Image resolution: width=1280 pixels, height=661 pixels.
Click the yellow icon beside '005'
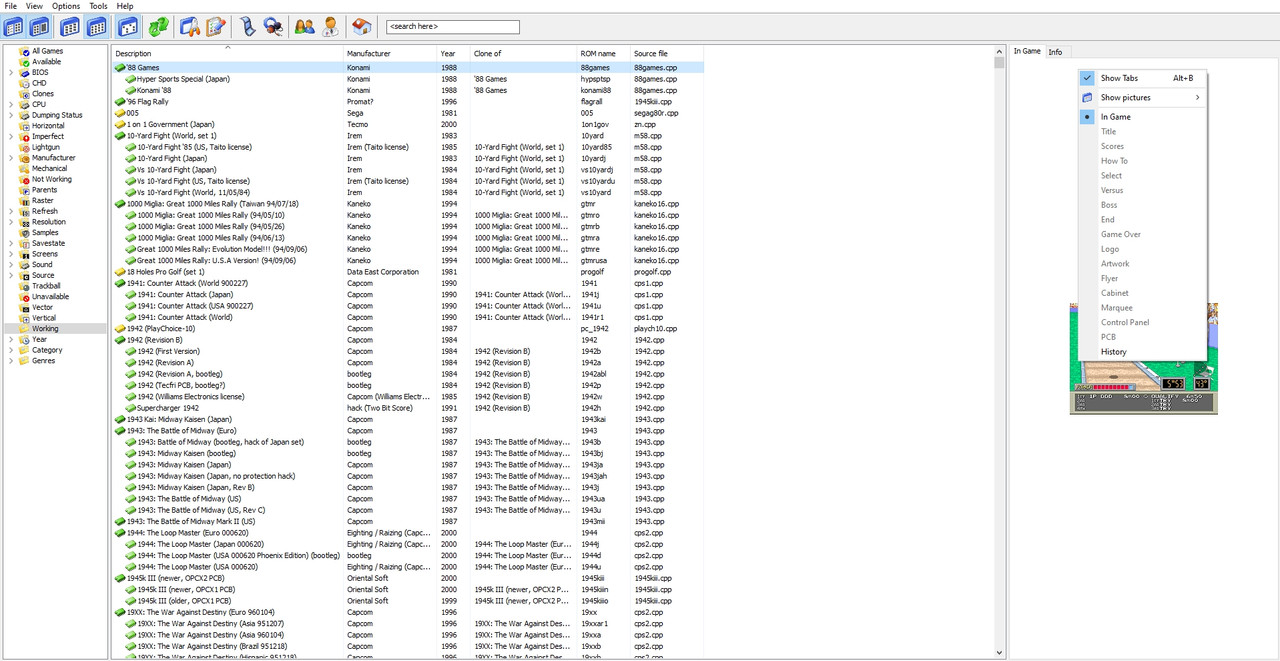119,113
